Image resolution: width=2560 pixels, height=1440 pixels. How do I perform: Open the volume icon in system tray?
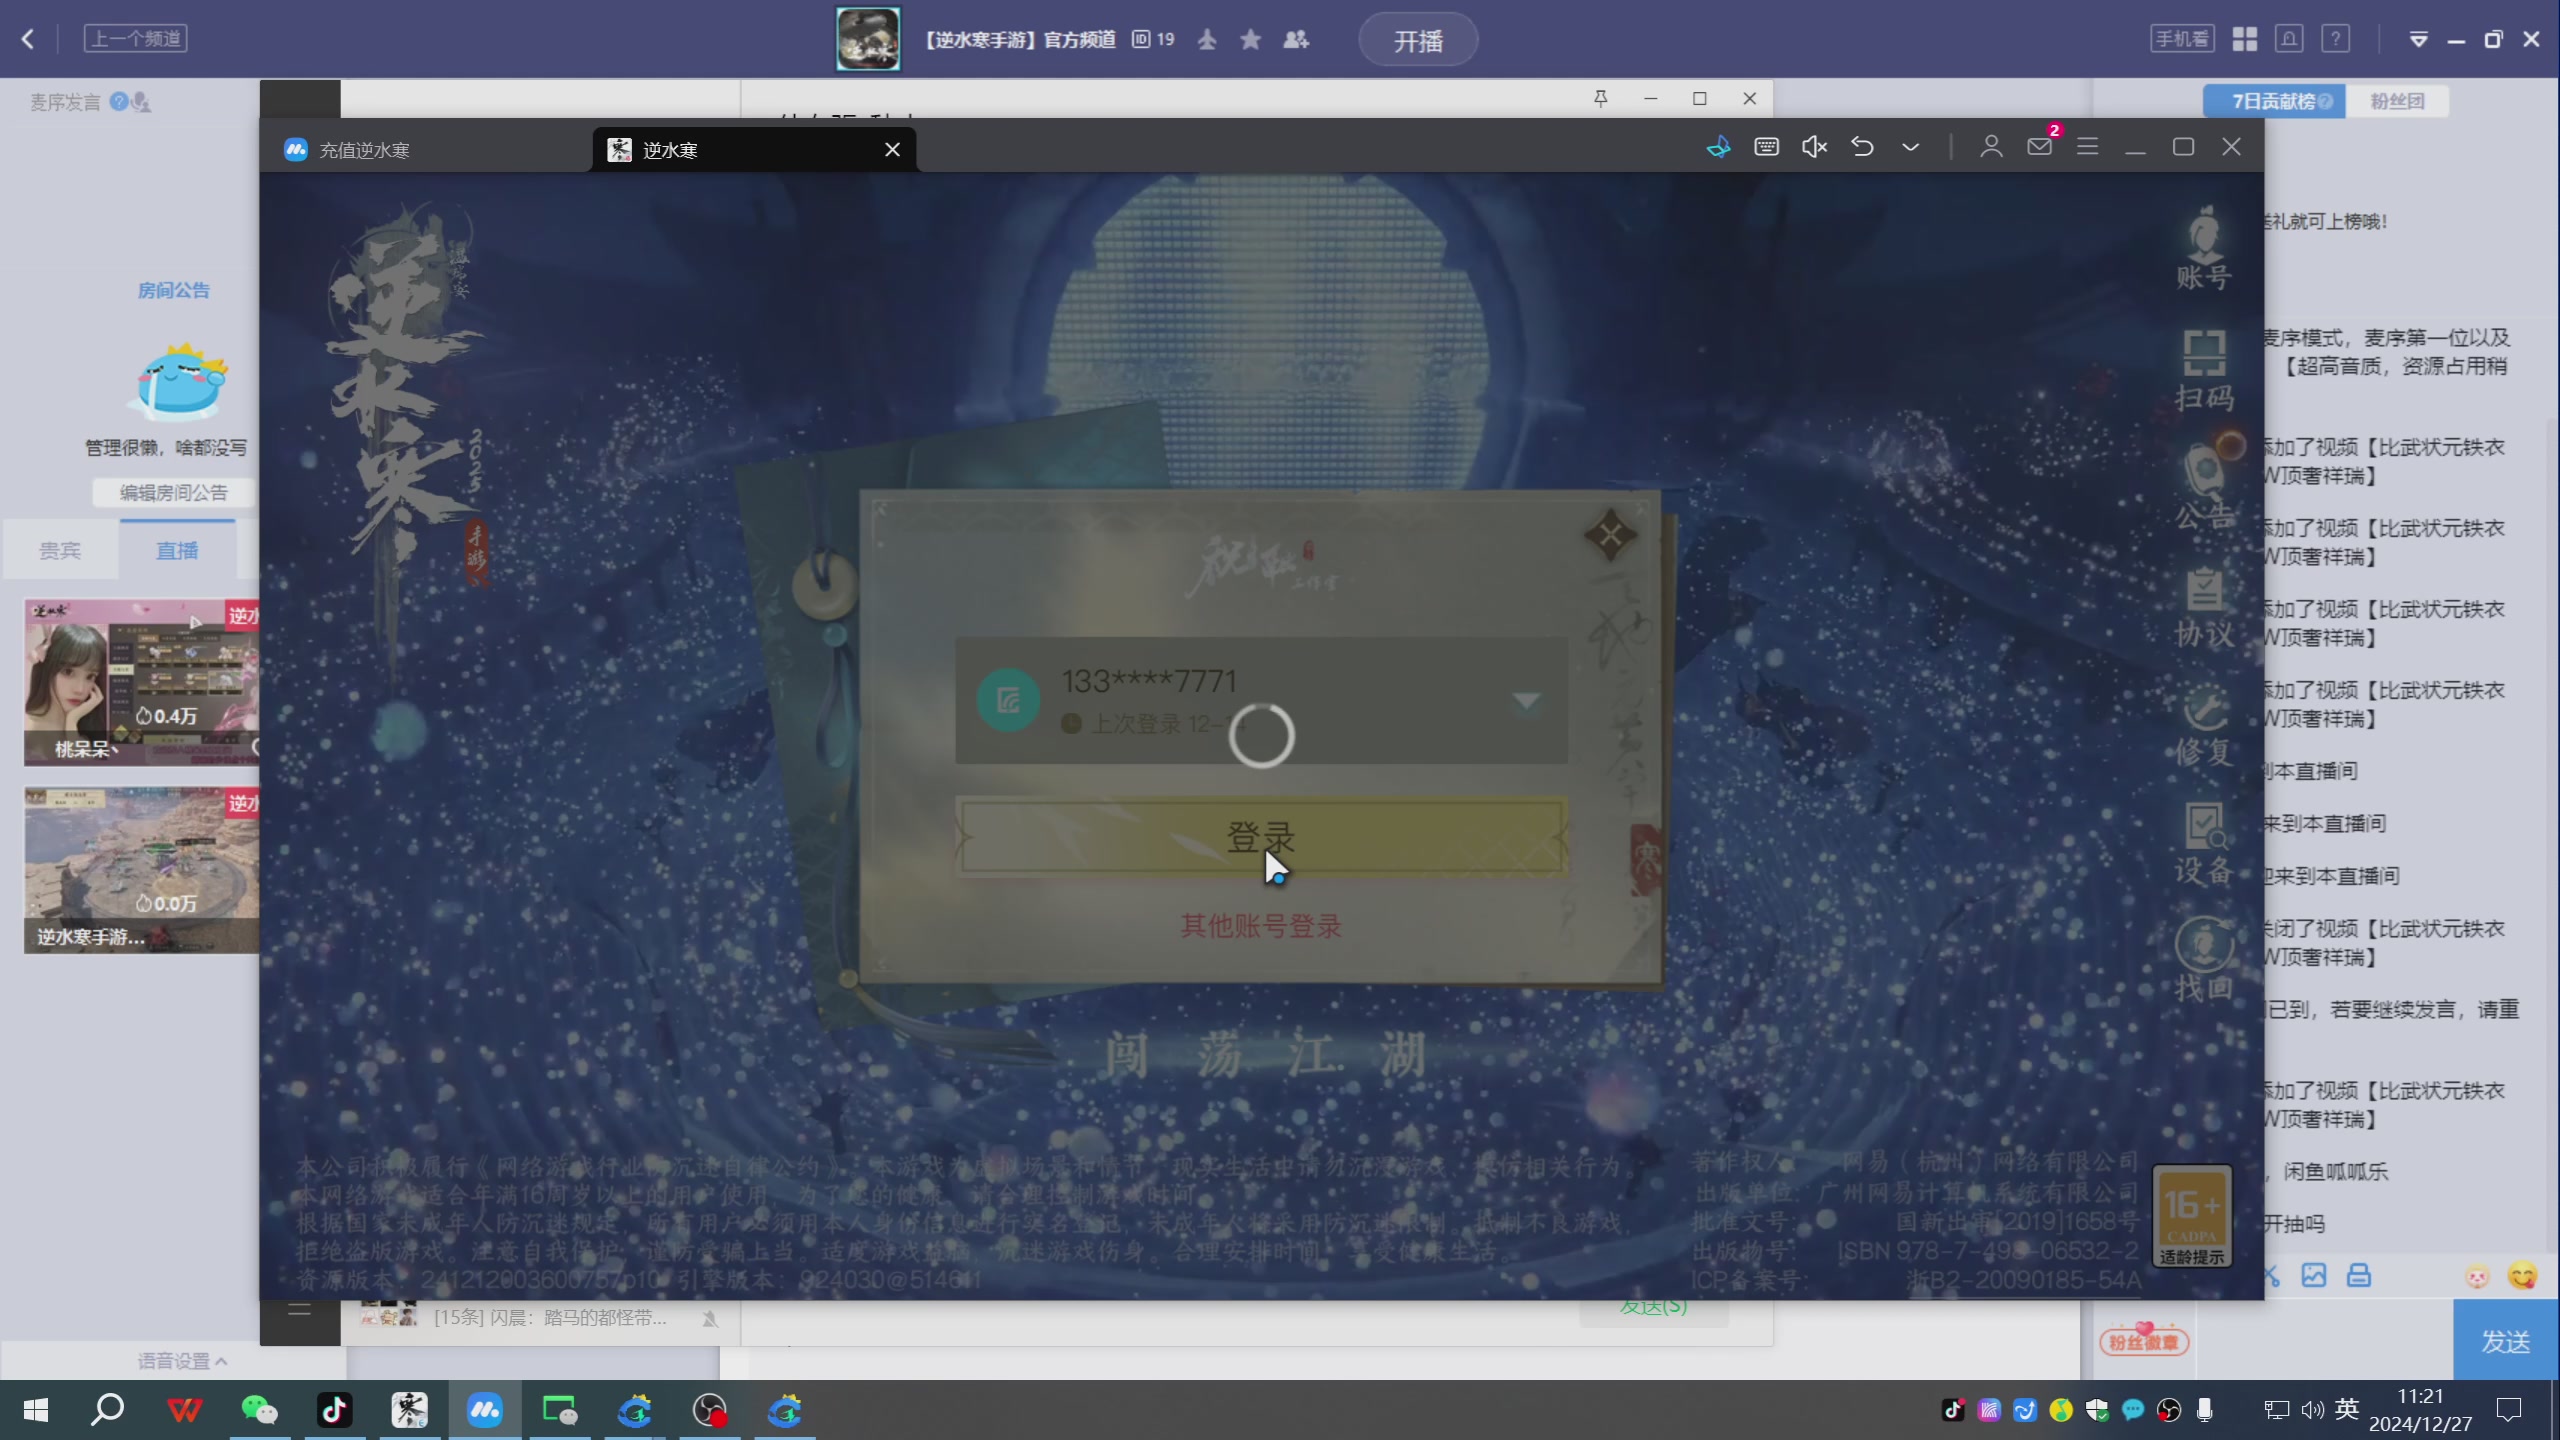coord(2312,1410)
